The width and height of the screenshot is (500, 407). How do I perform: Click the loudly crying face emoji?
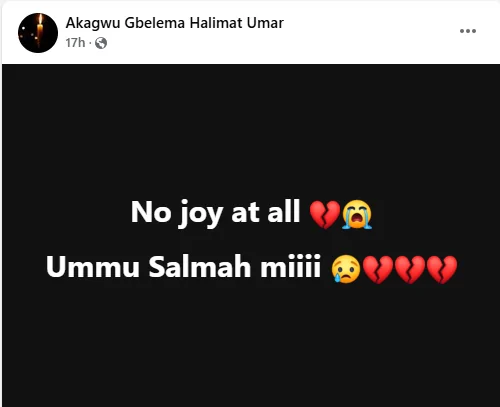[357, 214]
